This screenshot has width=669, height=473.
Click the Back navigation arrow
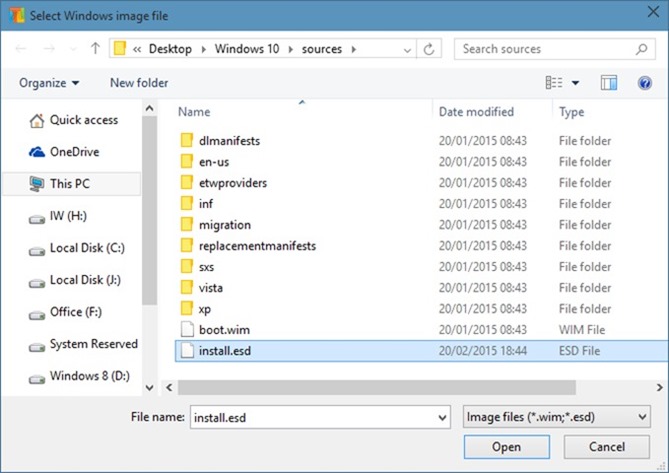[20, 49]
